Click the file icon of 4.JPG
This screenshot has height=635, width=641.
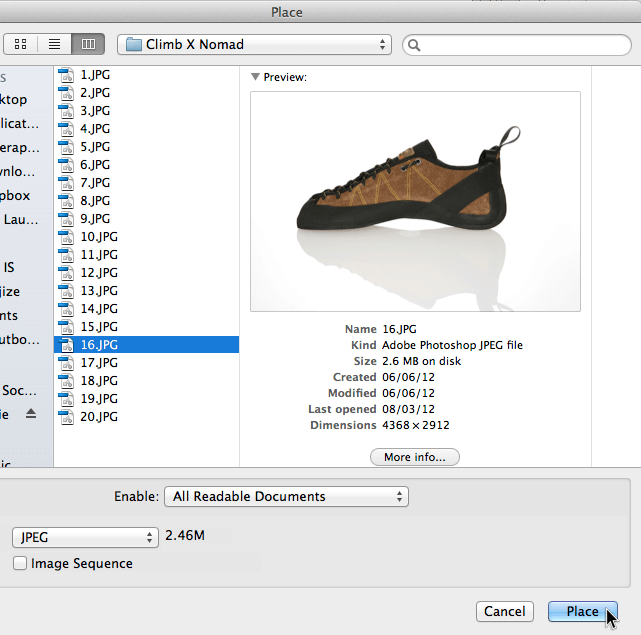pos(66,129)
